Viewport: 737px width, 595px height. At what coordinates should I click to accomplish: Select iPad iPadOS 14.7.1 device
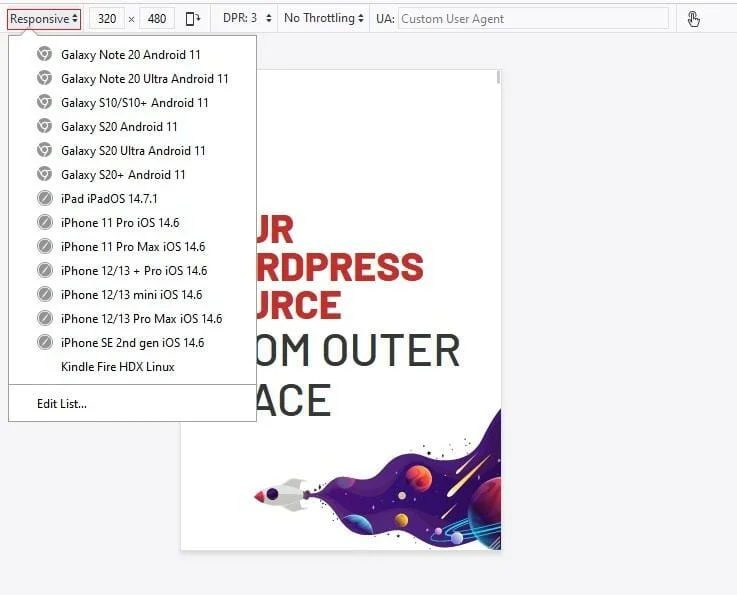133,198
